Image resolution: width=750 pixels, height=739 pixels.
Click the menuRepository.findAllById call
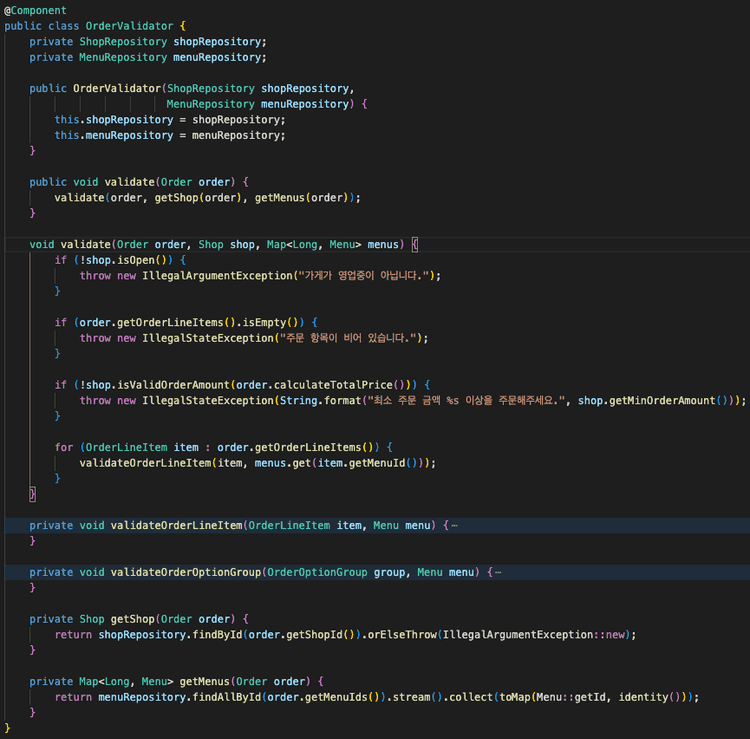tap(179, 697)
